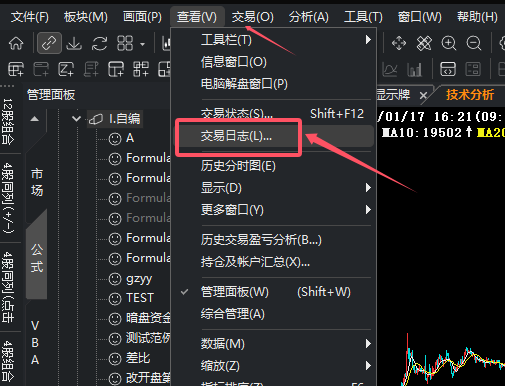Open the ruler and pencil drawing tools
Image resolution: width=505 pixels, height=386 pixels.
pyautogui.click(x=424, y=43)
